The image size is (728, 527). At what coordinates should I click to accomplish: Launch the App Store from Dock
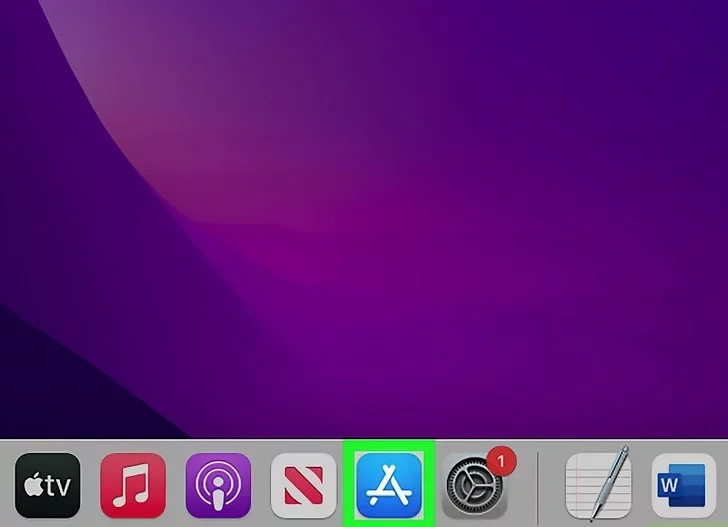coord(389,485)
